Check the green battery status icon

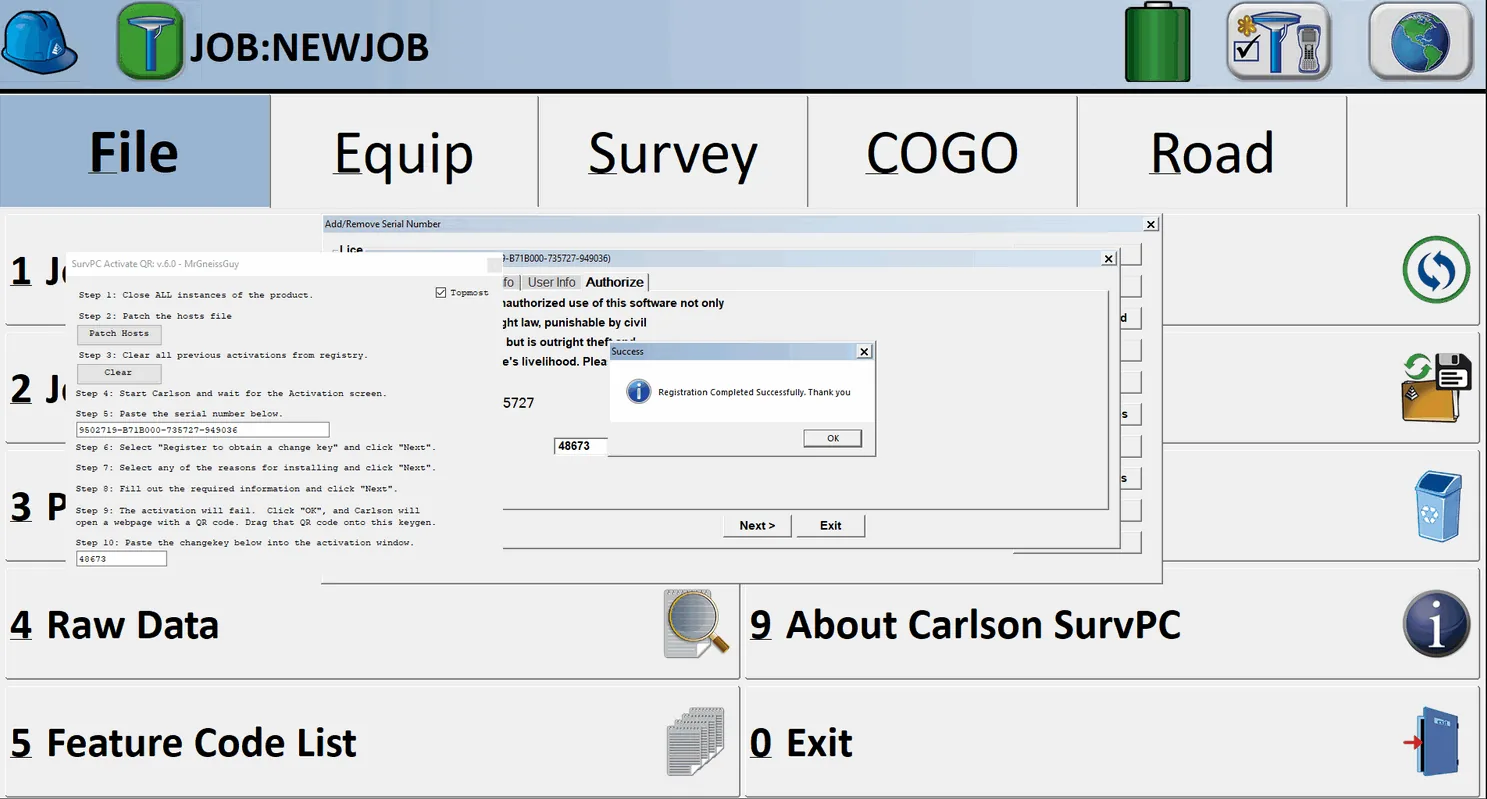pyautogui.click(x=1157, y=42)
